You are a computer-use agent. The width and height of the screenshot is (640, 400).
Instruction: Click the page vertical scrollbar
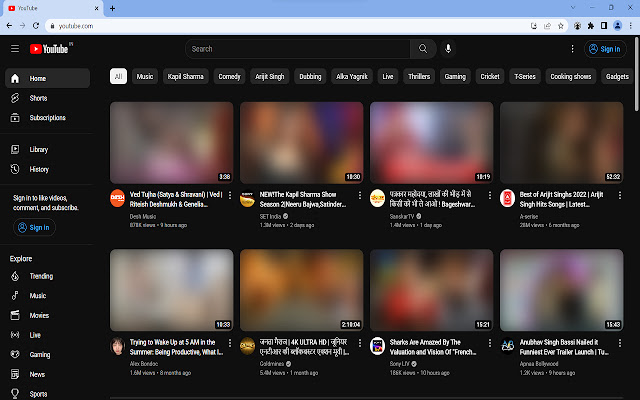click(637, 73)
